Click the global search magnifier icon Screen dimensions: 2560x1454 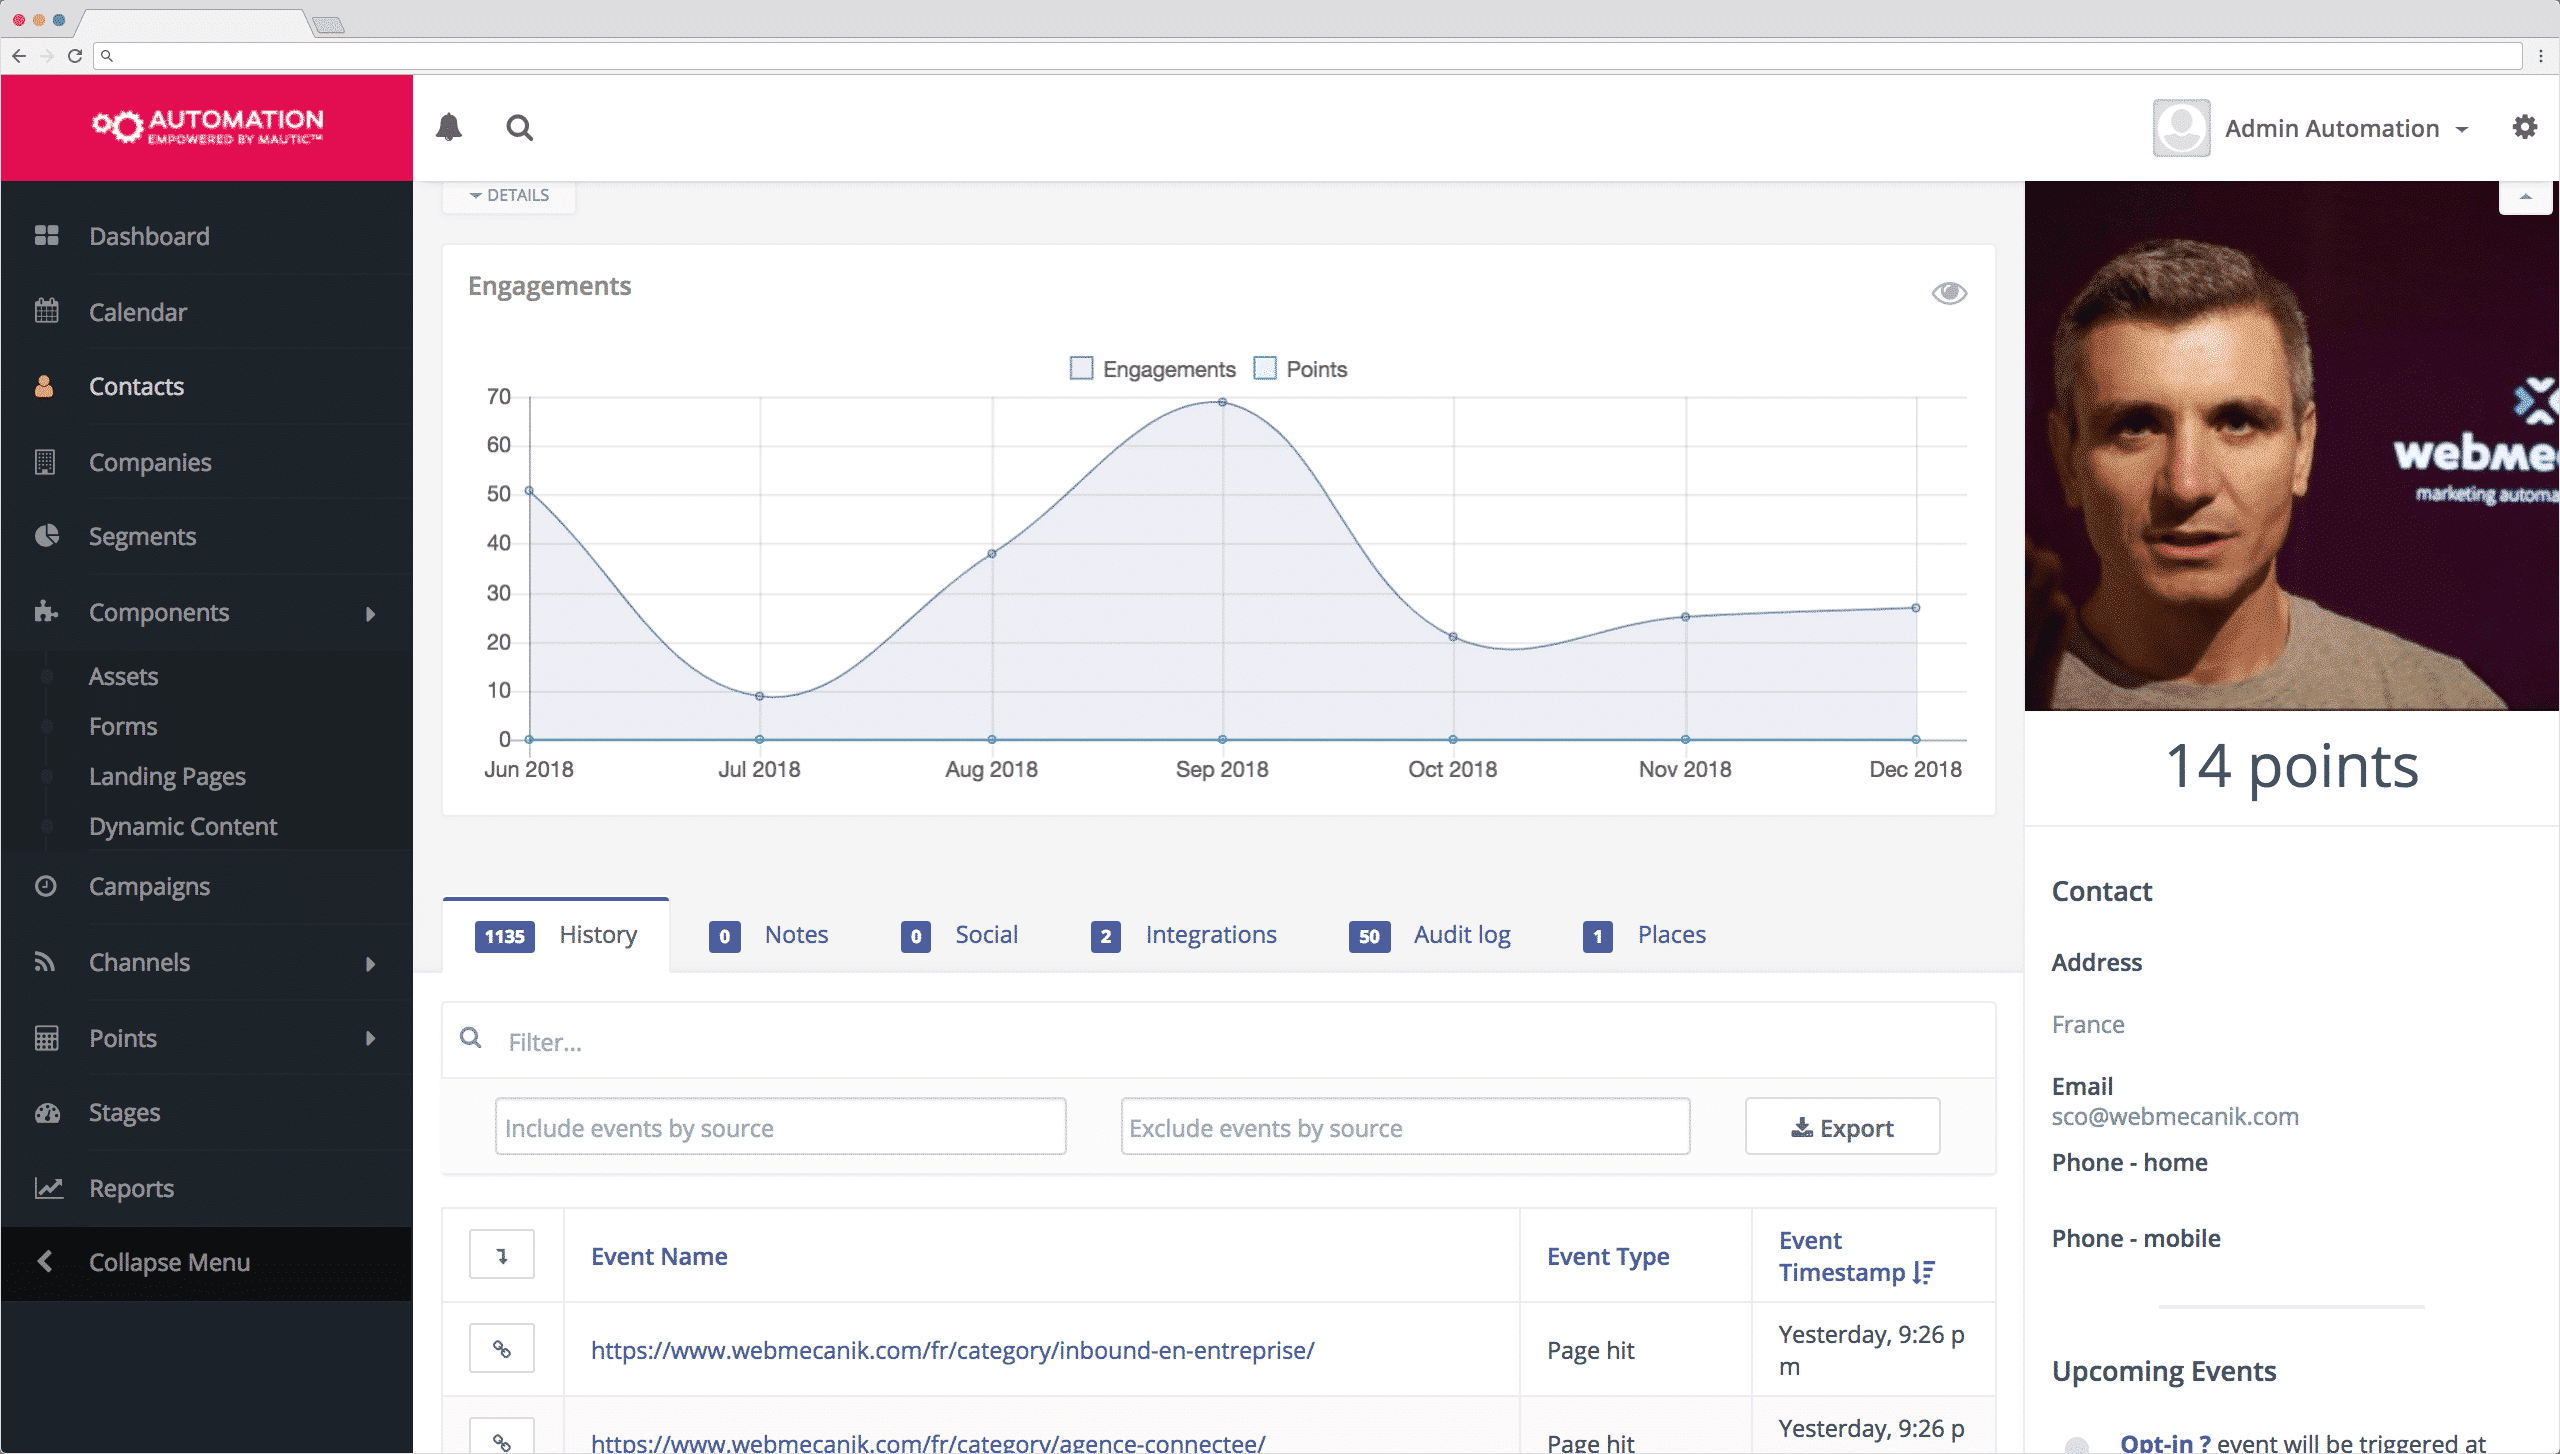point(519,128)
